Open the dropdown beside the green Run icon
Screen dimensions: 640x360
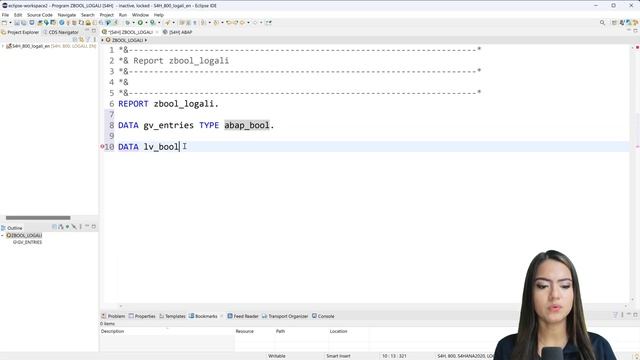tap(146, 23)
